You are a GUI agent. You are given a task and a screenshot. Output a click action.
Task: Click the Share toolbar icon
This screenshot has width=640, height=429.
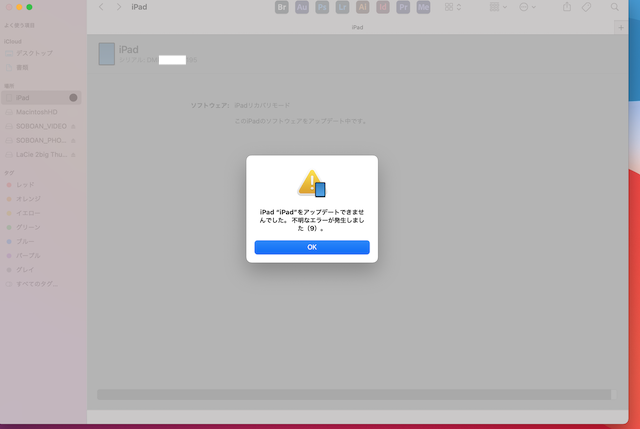567,7
